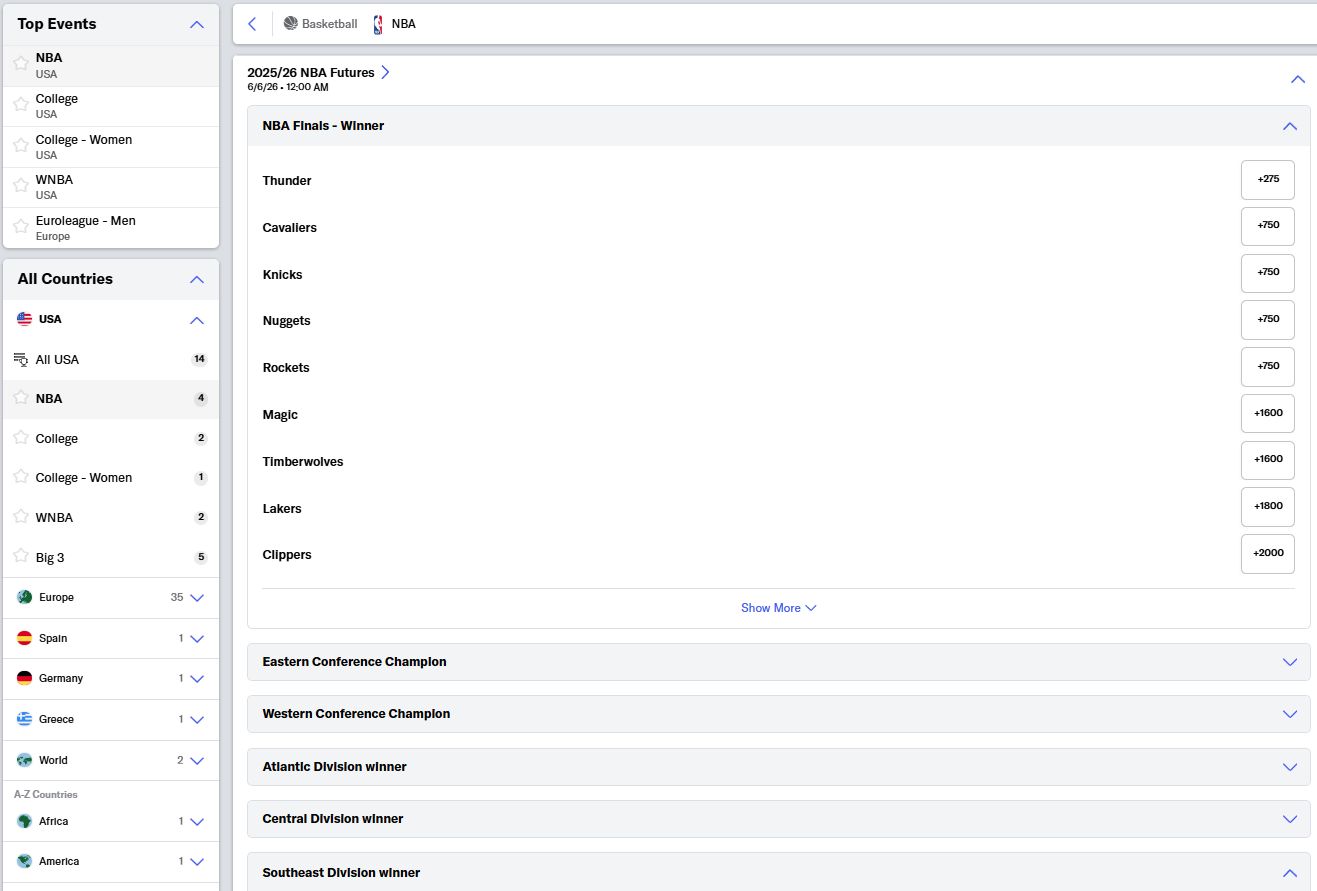
Task: Click the Basketball icon in the breadcrumb
Action: point(291,24)
